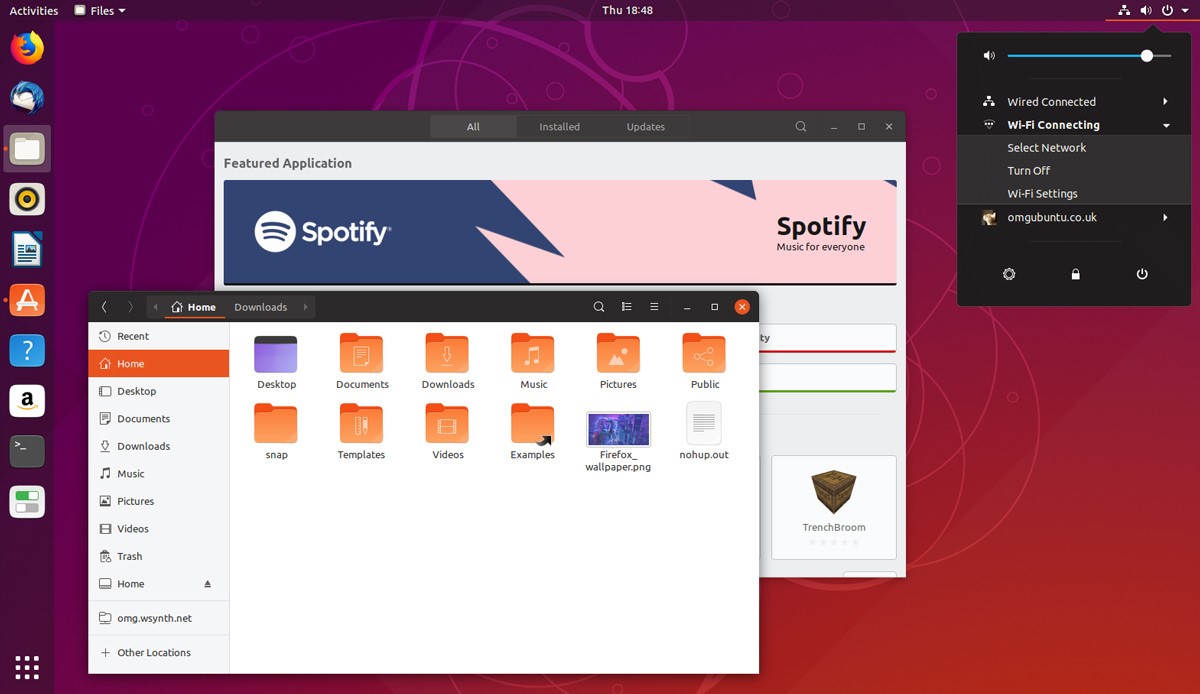The height and width of the screenshot is (694, 1200).
Task: Open the Show Applications grid
Action: [x=27, y=667]
